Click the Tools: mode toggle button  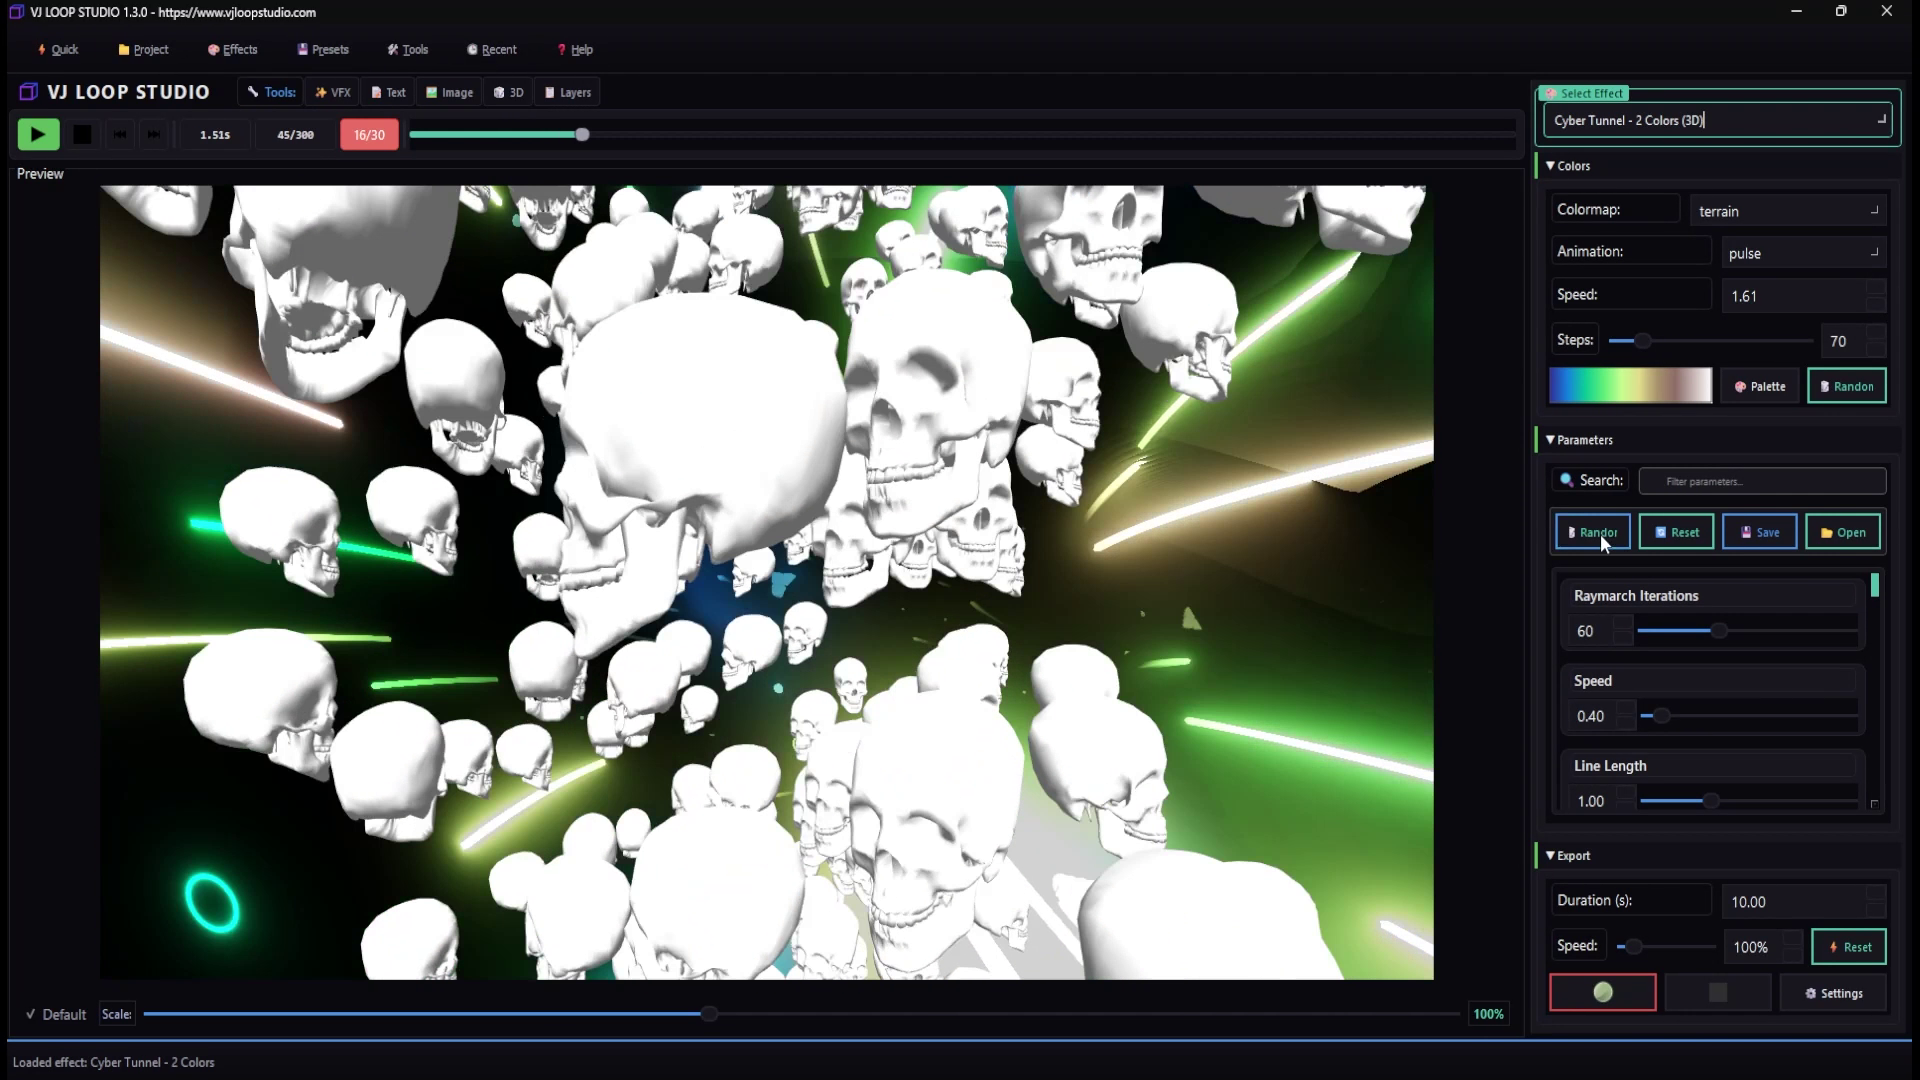(x=268, y=91)
